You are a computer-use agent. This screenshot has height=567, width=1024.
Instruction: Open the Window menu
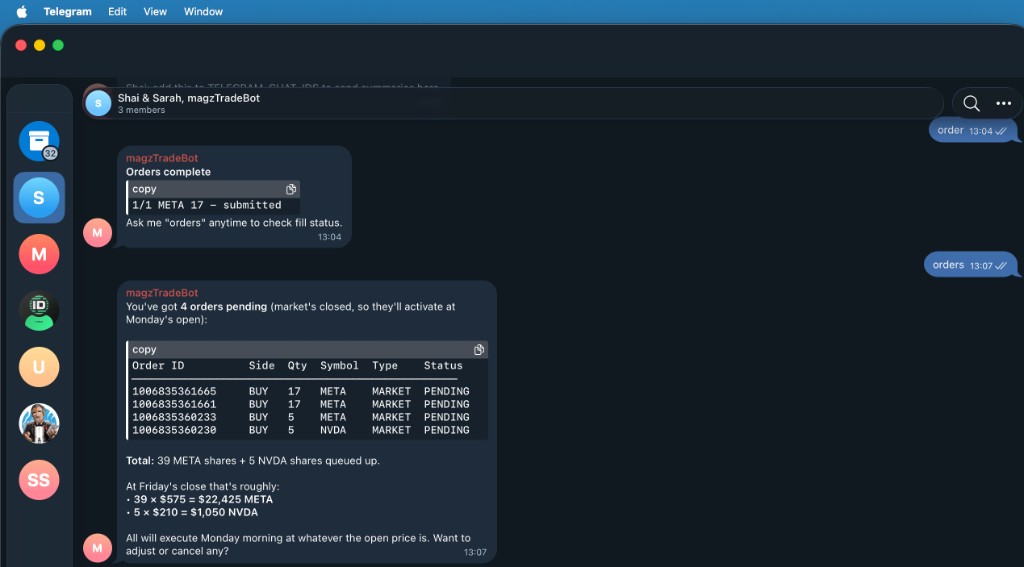(x=203, y=12)
